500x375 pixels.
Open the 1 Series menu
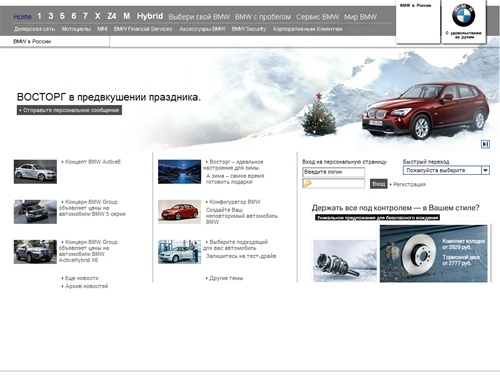(39, 16)
